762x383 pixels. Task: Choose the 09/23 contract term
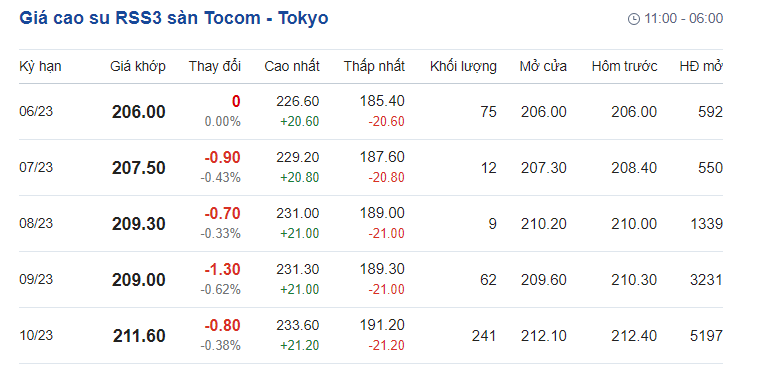click(36, 279)
